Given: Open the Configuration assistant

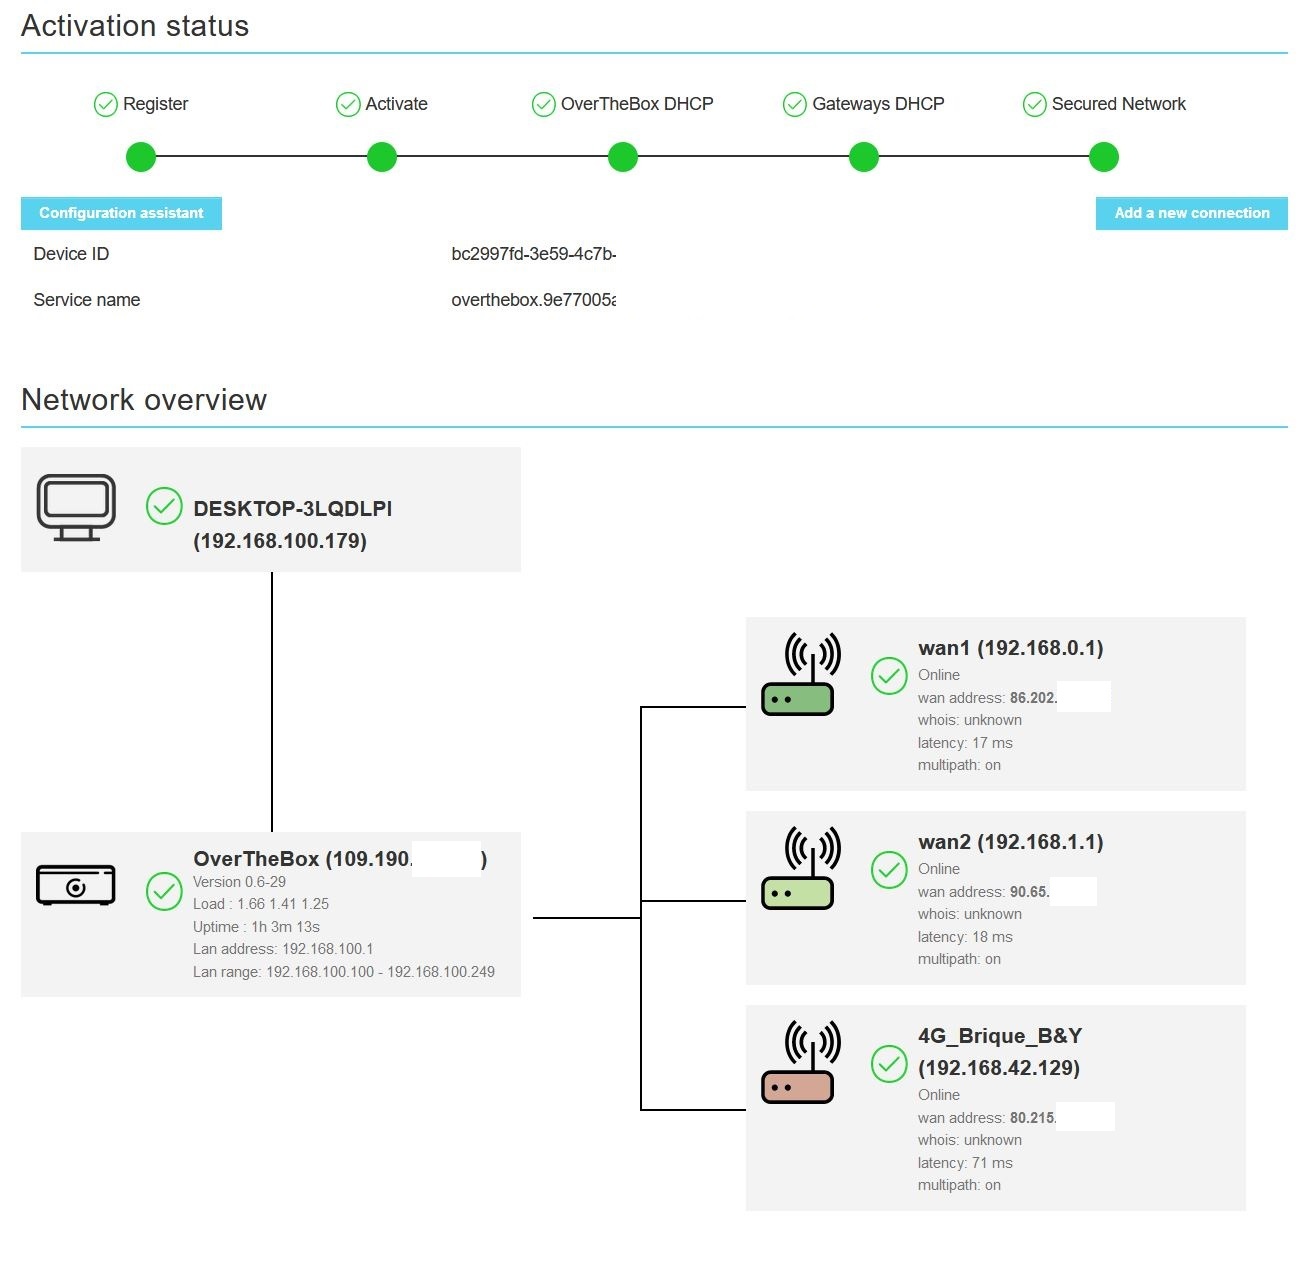Looking at the screenshot, I should tap(121, 213).
